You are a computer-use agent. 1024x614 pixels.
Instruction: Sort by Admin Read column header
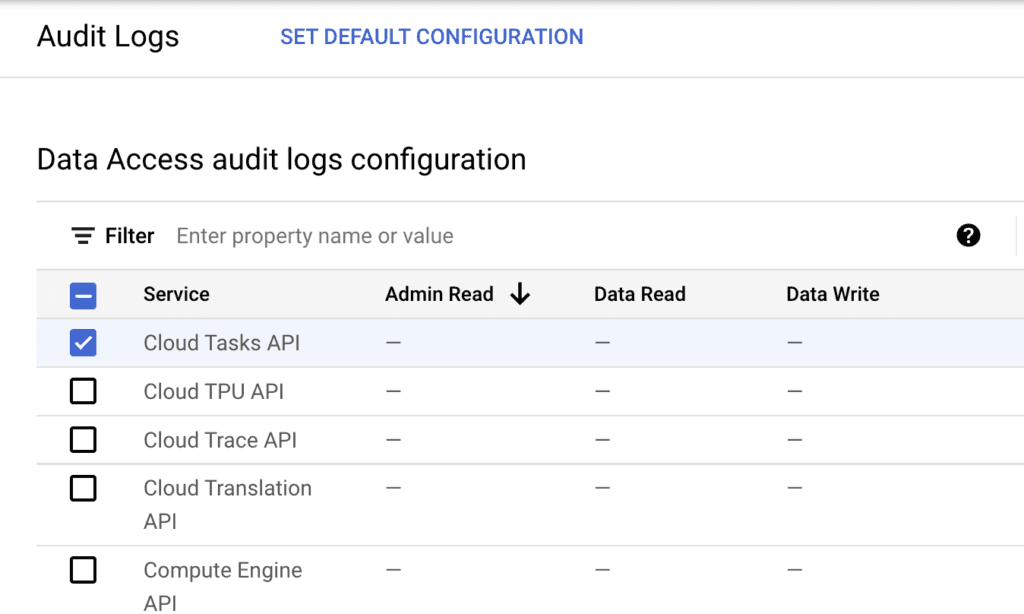pyautogui.click(x=439, y=294)
